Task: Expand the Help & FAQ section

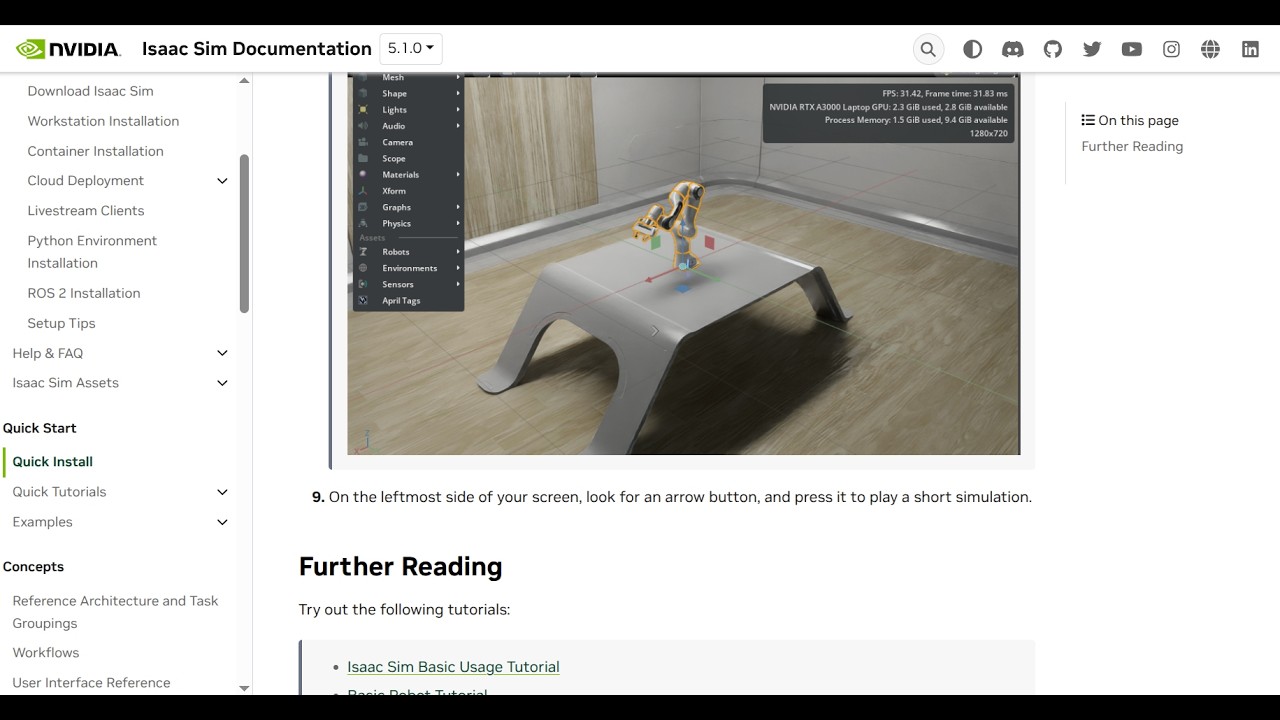Action: [222, 353]
